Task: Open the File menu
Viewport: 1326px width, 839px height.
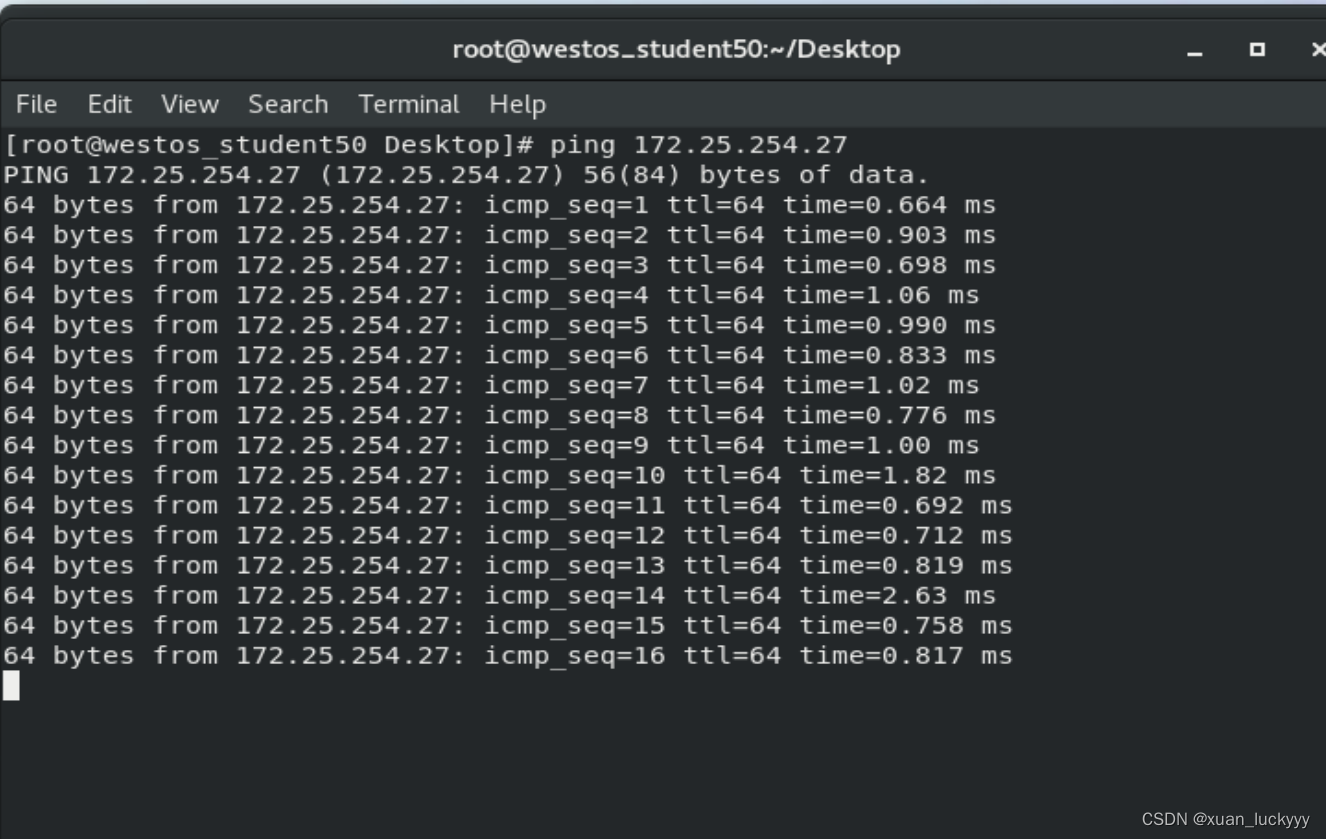Action: pyautogui.click(x=36, y=104)
